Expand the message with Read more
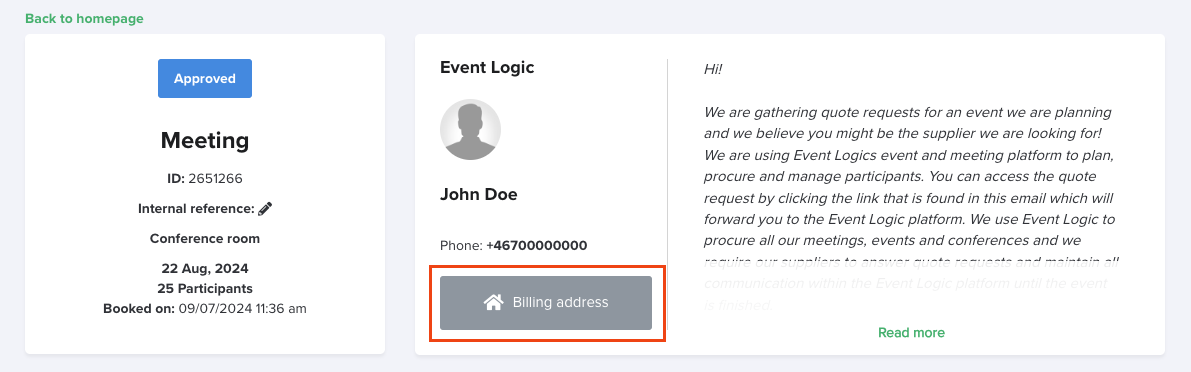Image resolution: width=1191 pixels, height=372 pixels. pos(911,333)
